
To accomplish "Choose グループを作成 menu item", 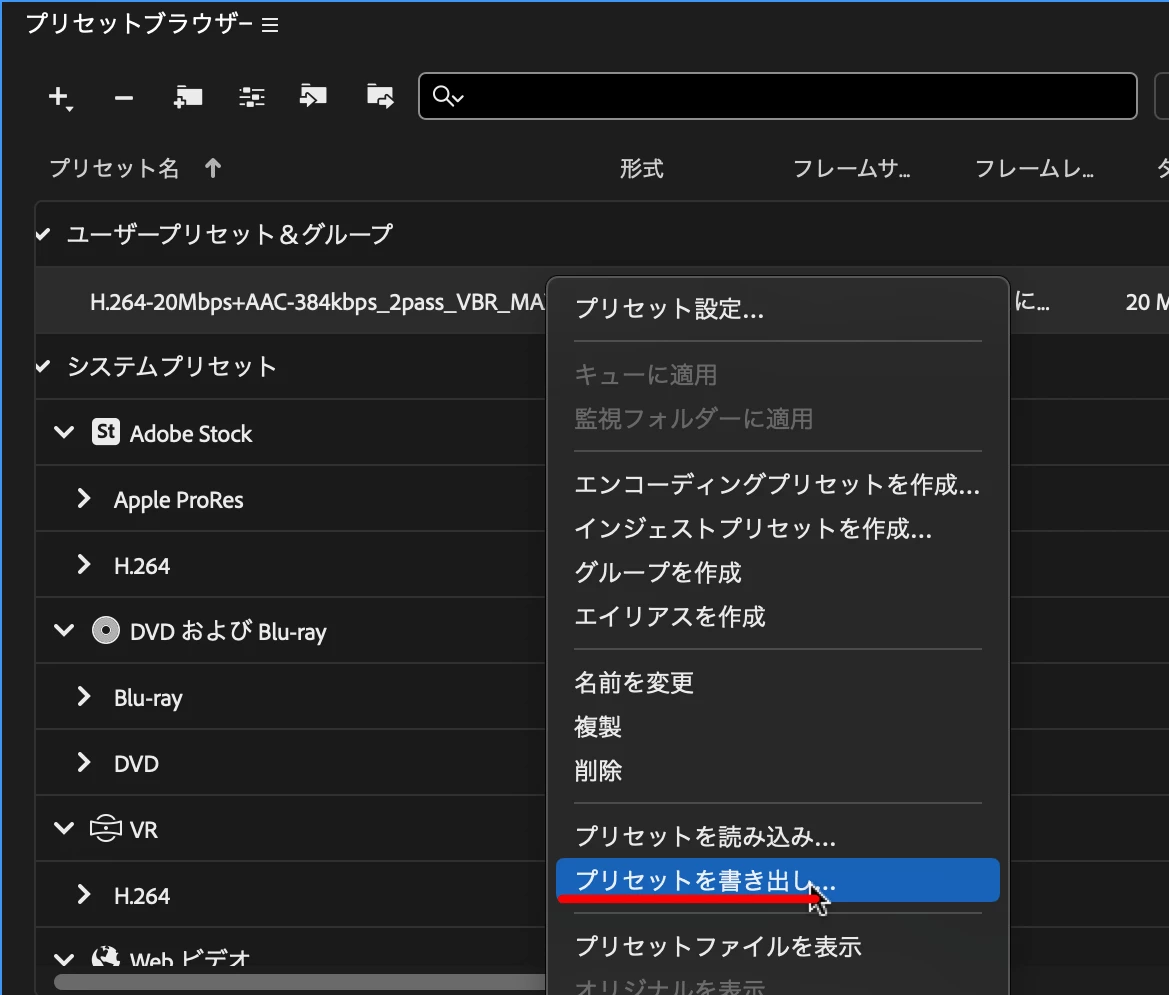I will coord(778,573).
